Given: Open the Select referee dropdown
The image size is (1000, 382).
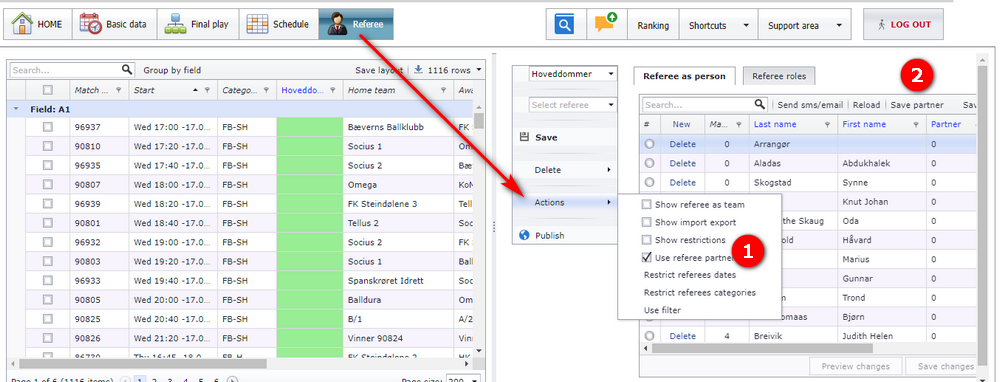Looking at the screenshot, I should pos(611,105).
